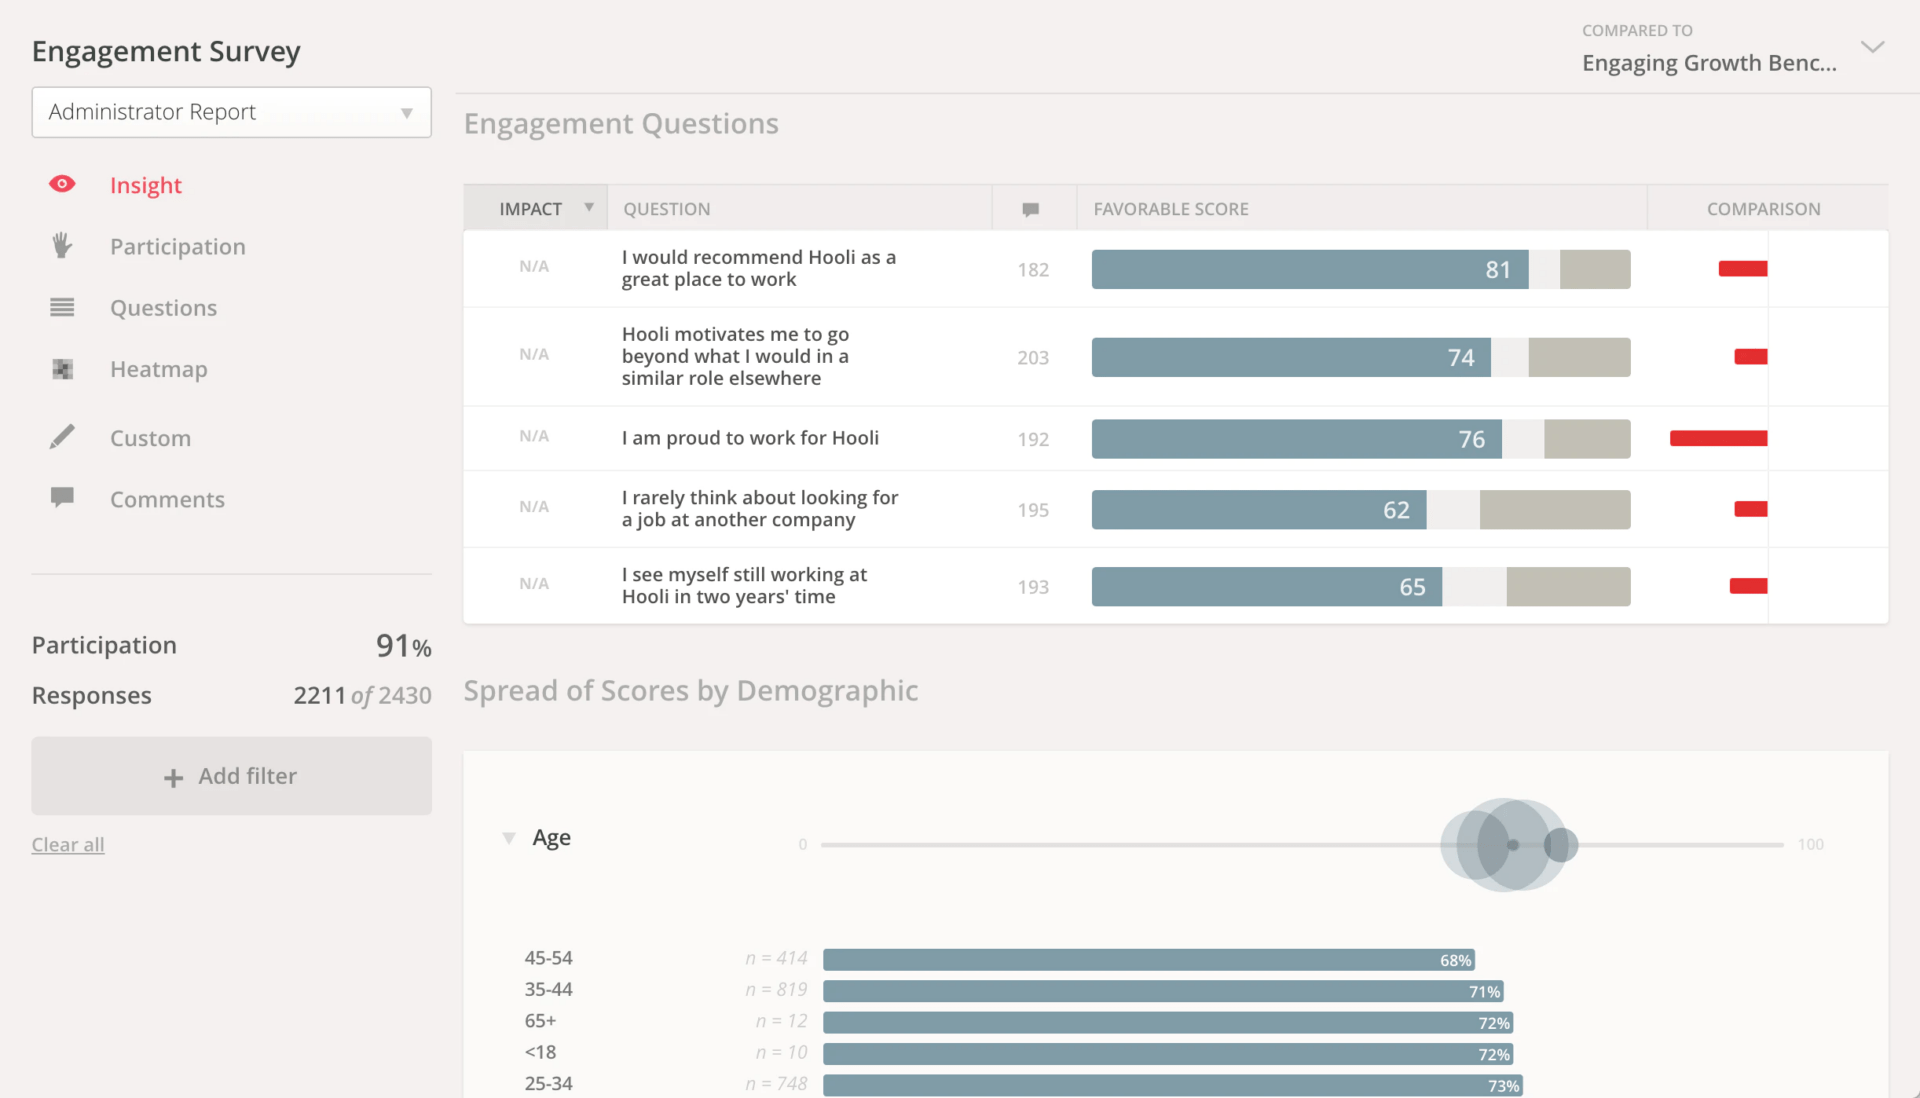Click the plus icon on Add filter
Viewport: 1920px width, 1098px height.
point(173,777)
